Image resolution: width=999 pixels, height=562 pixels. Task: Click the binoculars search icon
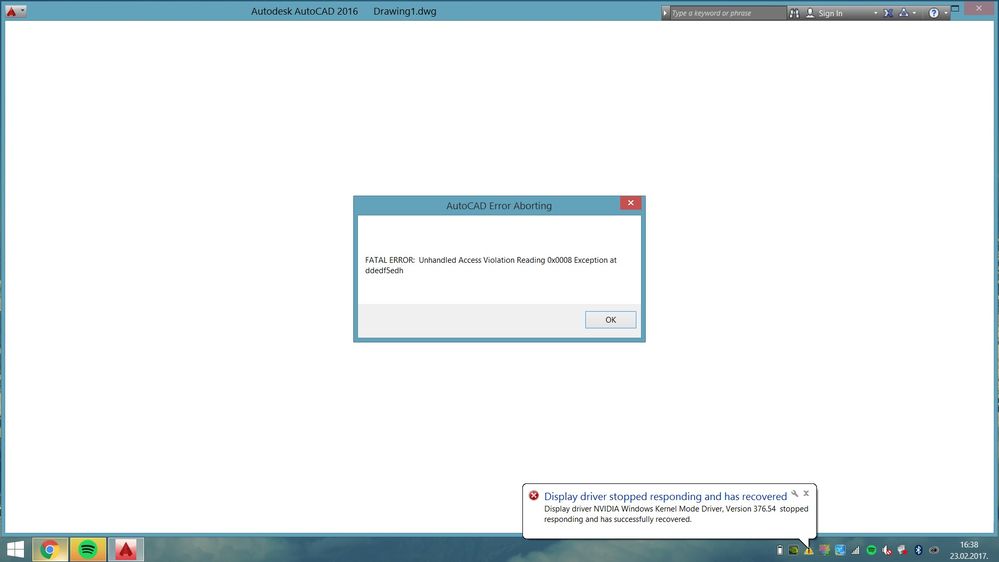[x=794, y=13]
